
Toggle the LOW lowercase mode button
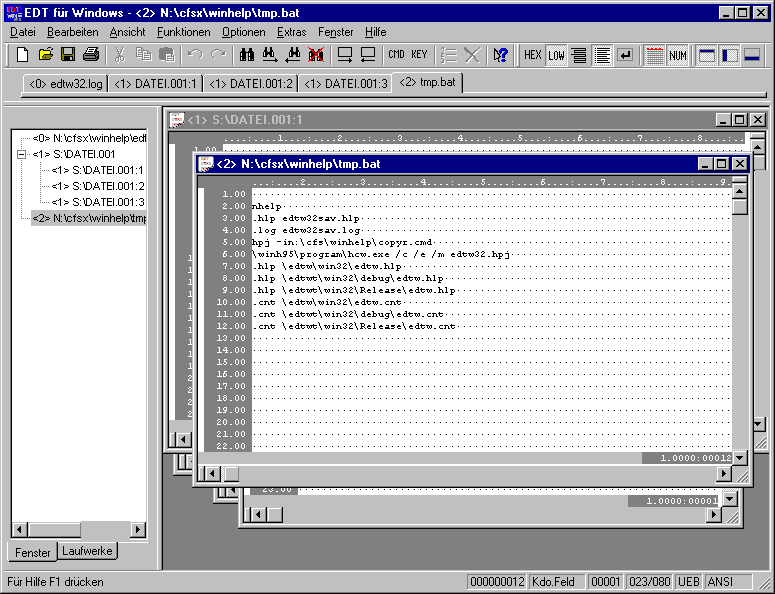click(x=556, y=55)
